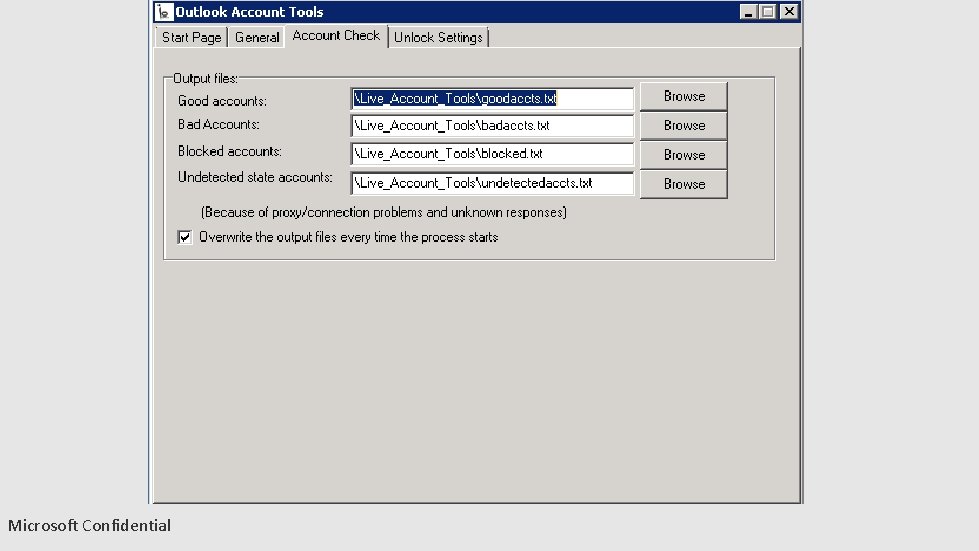Click the 'Outlook Account Tools' title text
979x551 pixels.
[249, 12]
